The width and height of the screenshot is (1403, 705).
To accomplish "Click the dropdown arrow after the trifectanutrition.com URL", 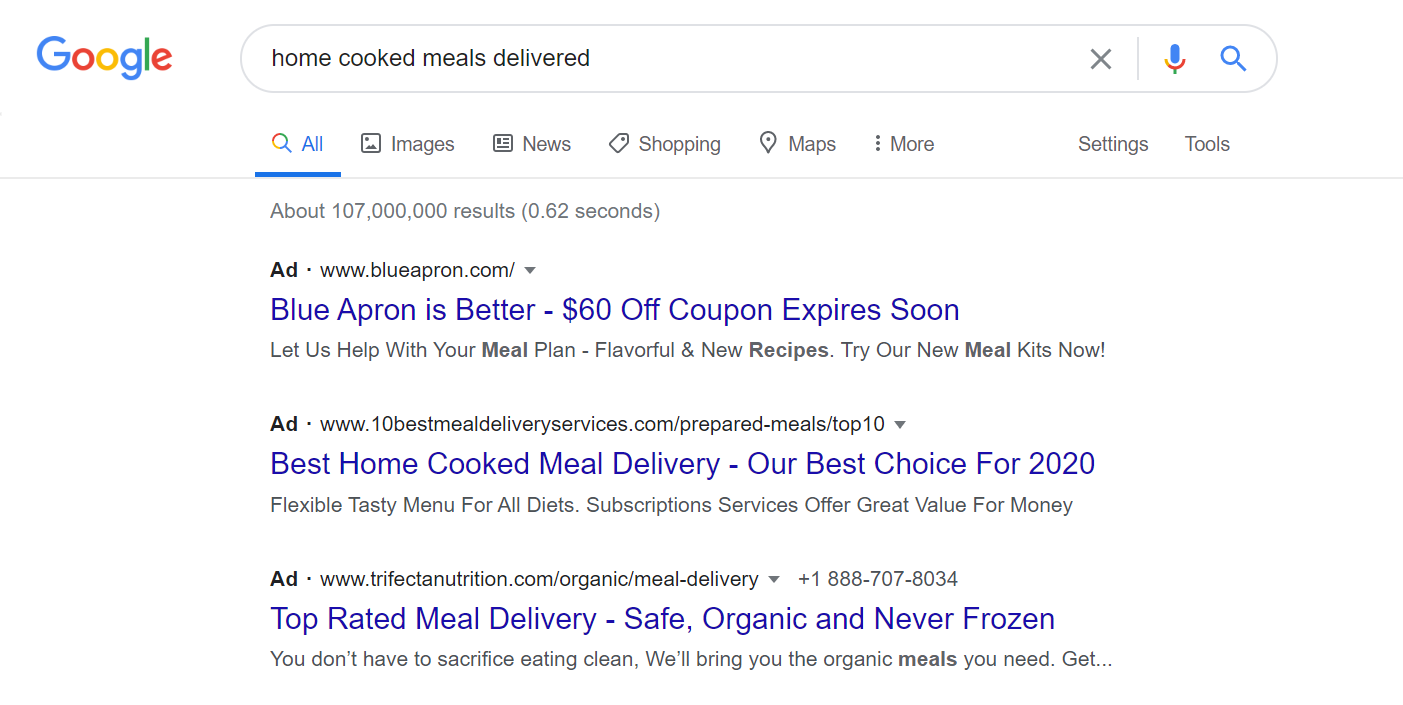I will (774, 580).
